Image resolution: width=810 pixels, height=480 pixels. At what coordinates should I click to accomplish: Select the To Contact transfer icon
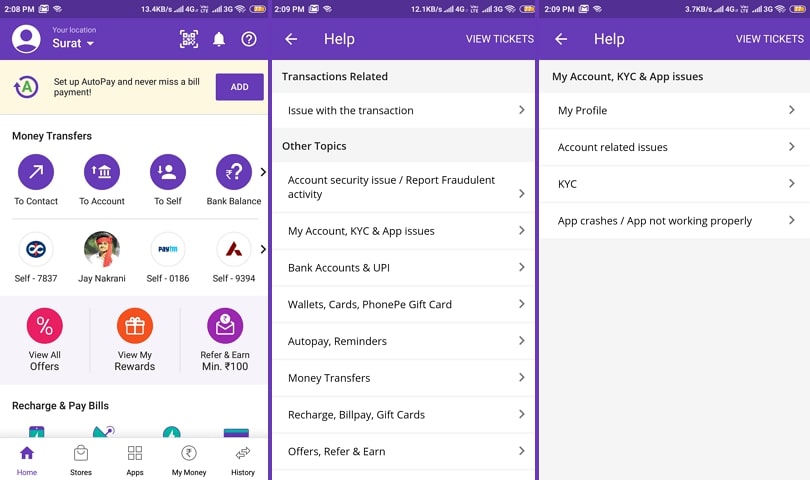(x=36, y=172)
